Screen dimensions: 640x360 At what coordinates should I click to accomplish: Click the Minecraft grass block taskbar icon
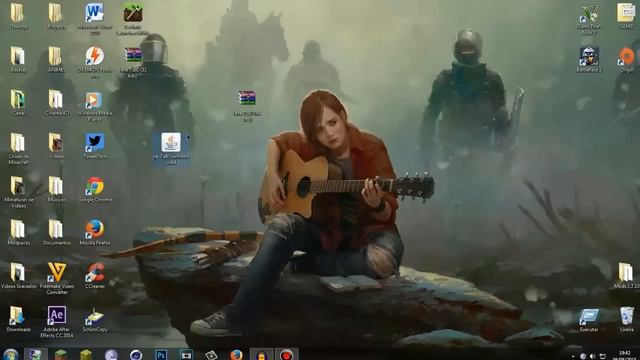coord(61,355)
